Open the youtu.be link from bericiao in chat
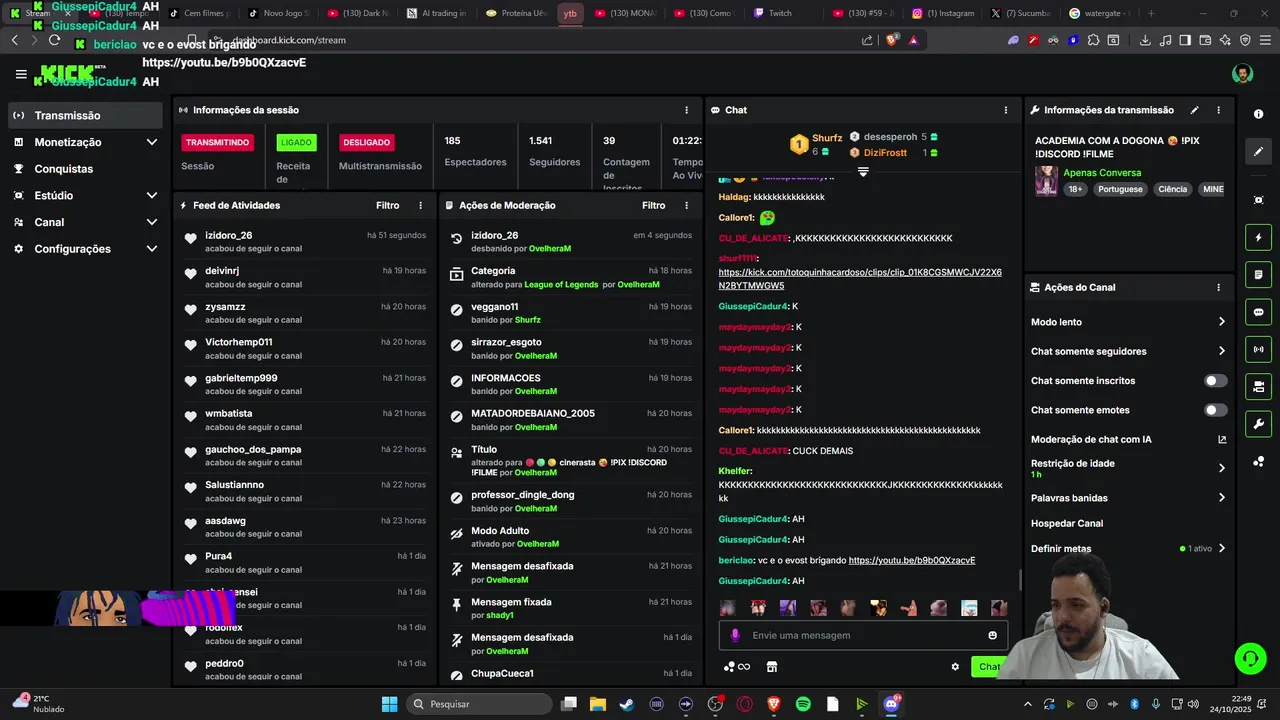 (x=912, y=560)
